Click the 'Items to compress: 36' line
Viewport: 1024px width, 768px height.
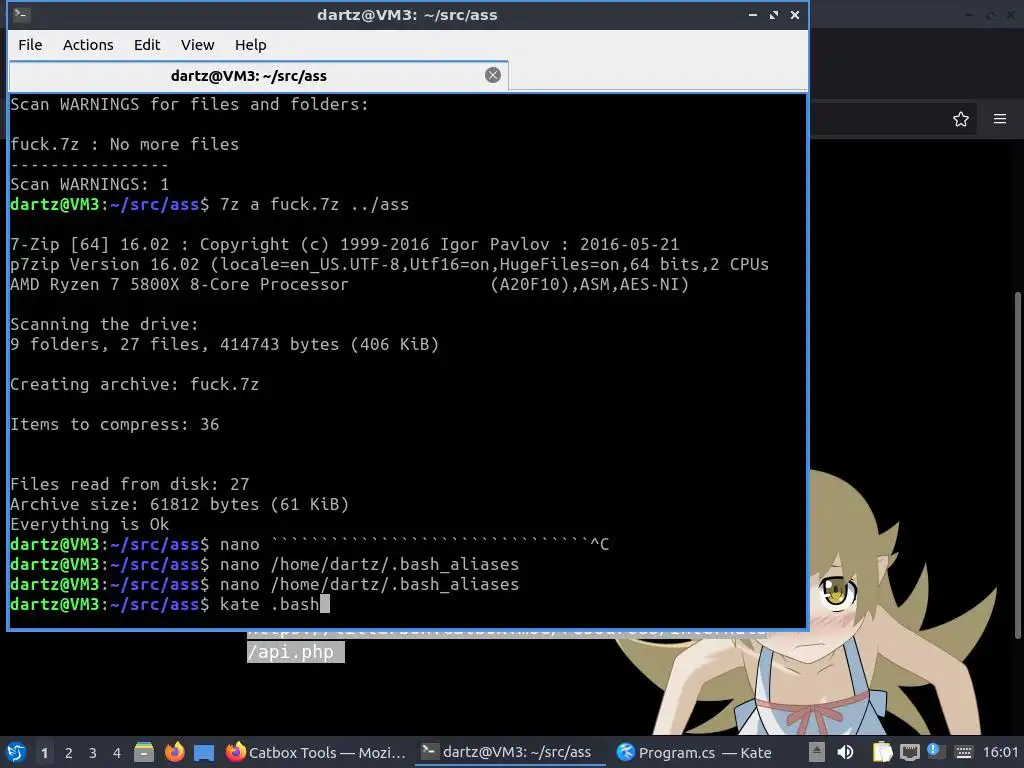click(x=114, y=424)
